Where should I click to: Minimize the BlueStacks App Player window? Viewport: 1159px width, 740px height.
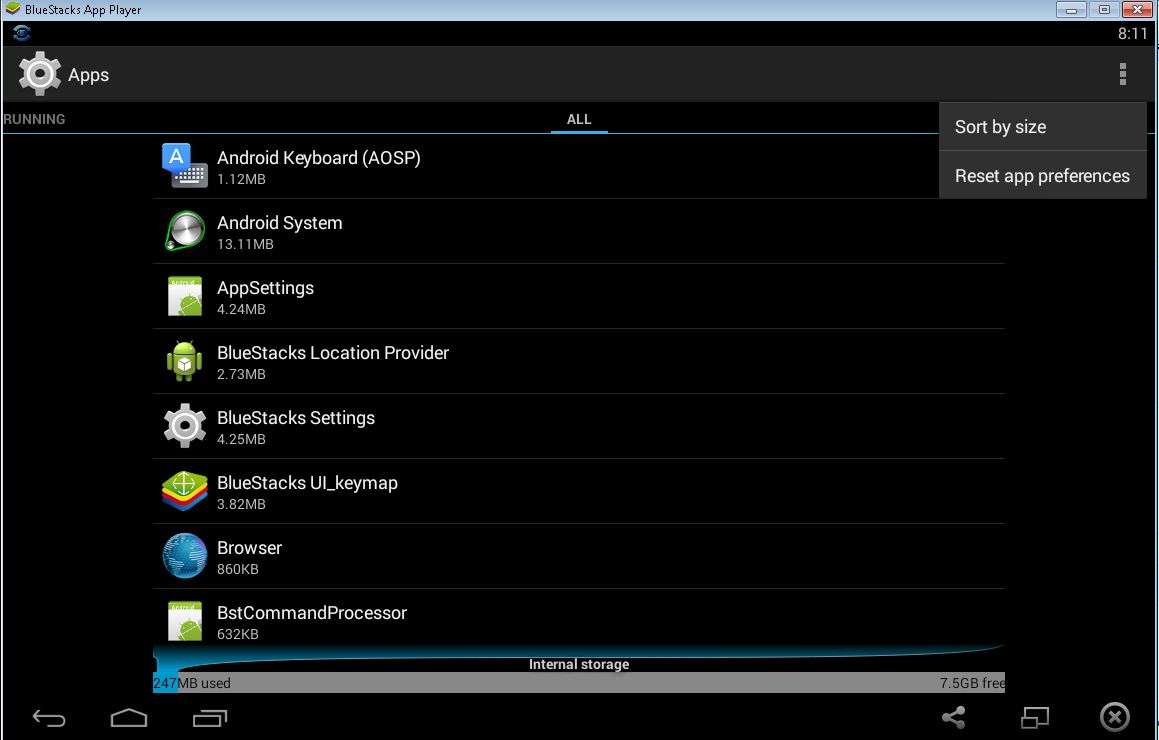(x=1071, y=10)
